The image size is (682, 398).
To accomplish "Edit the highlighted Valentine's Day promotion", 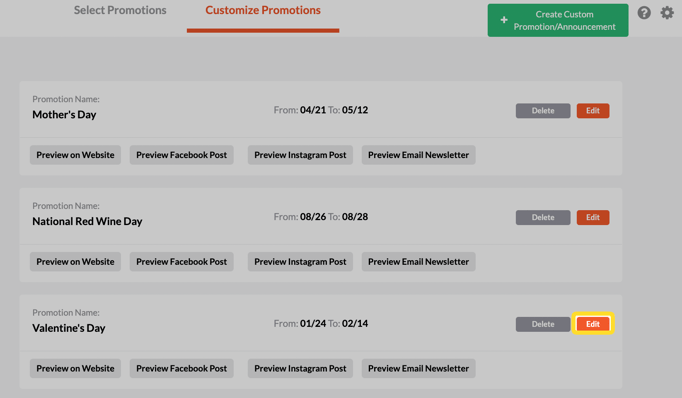I will click(x=593, y=324).
